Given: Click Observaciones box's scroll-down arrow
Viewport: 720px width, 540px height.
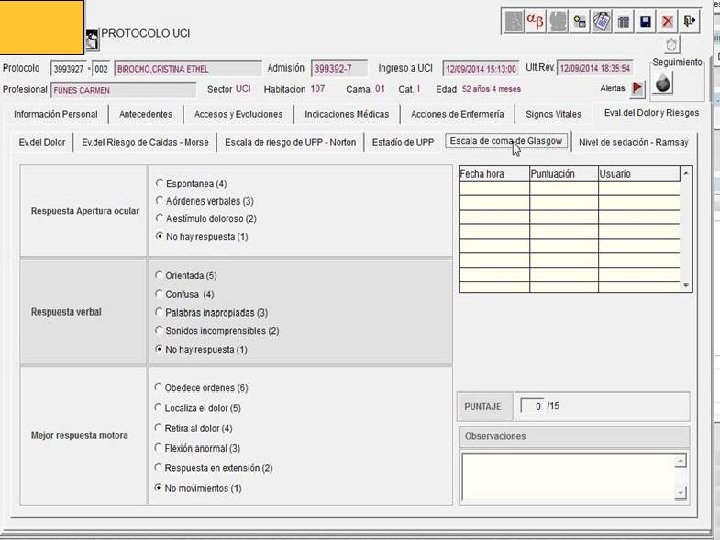Looking at the screenshot, I should tap(681, 494).
